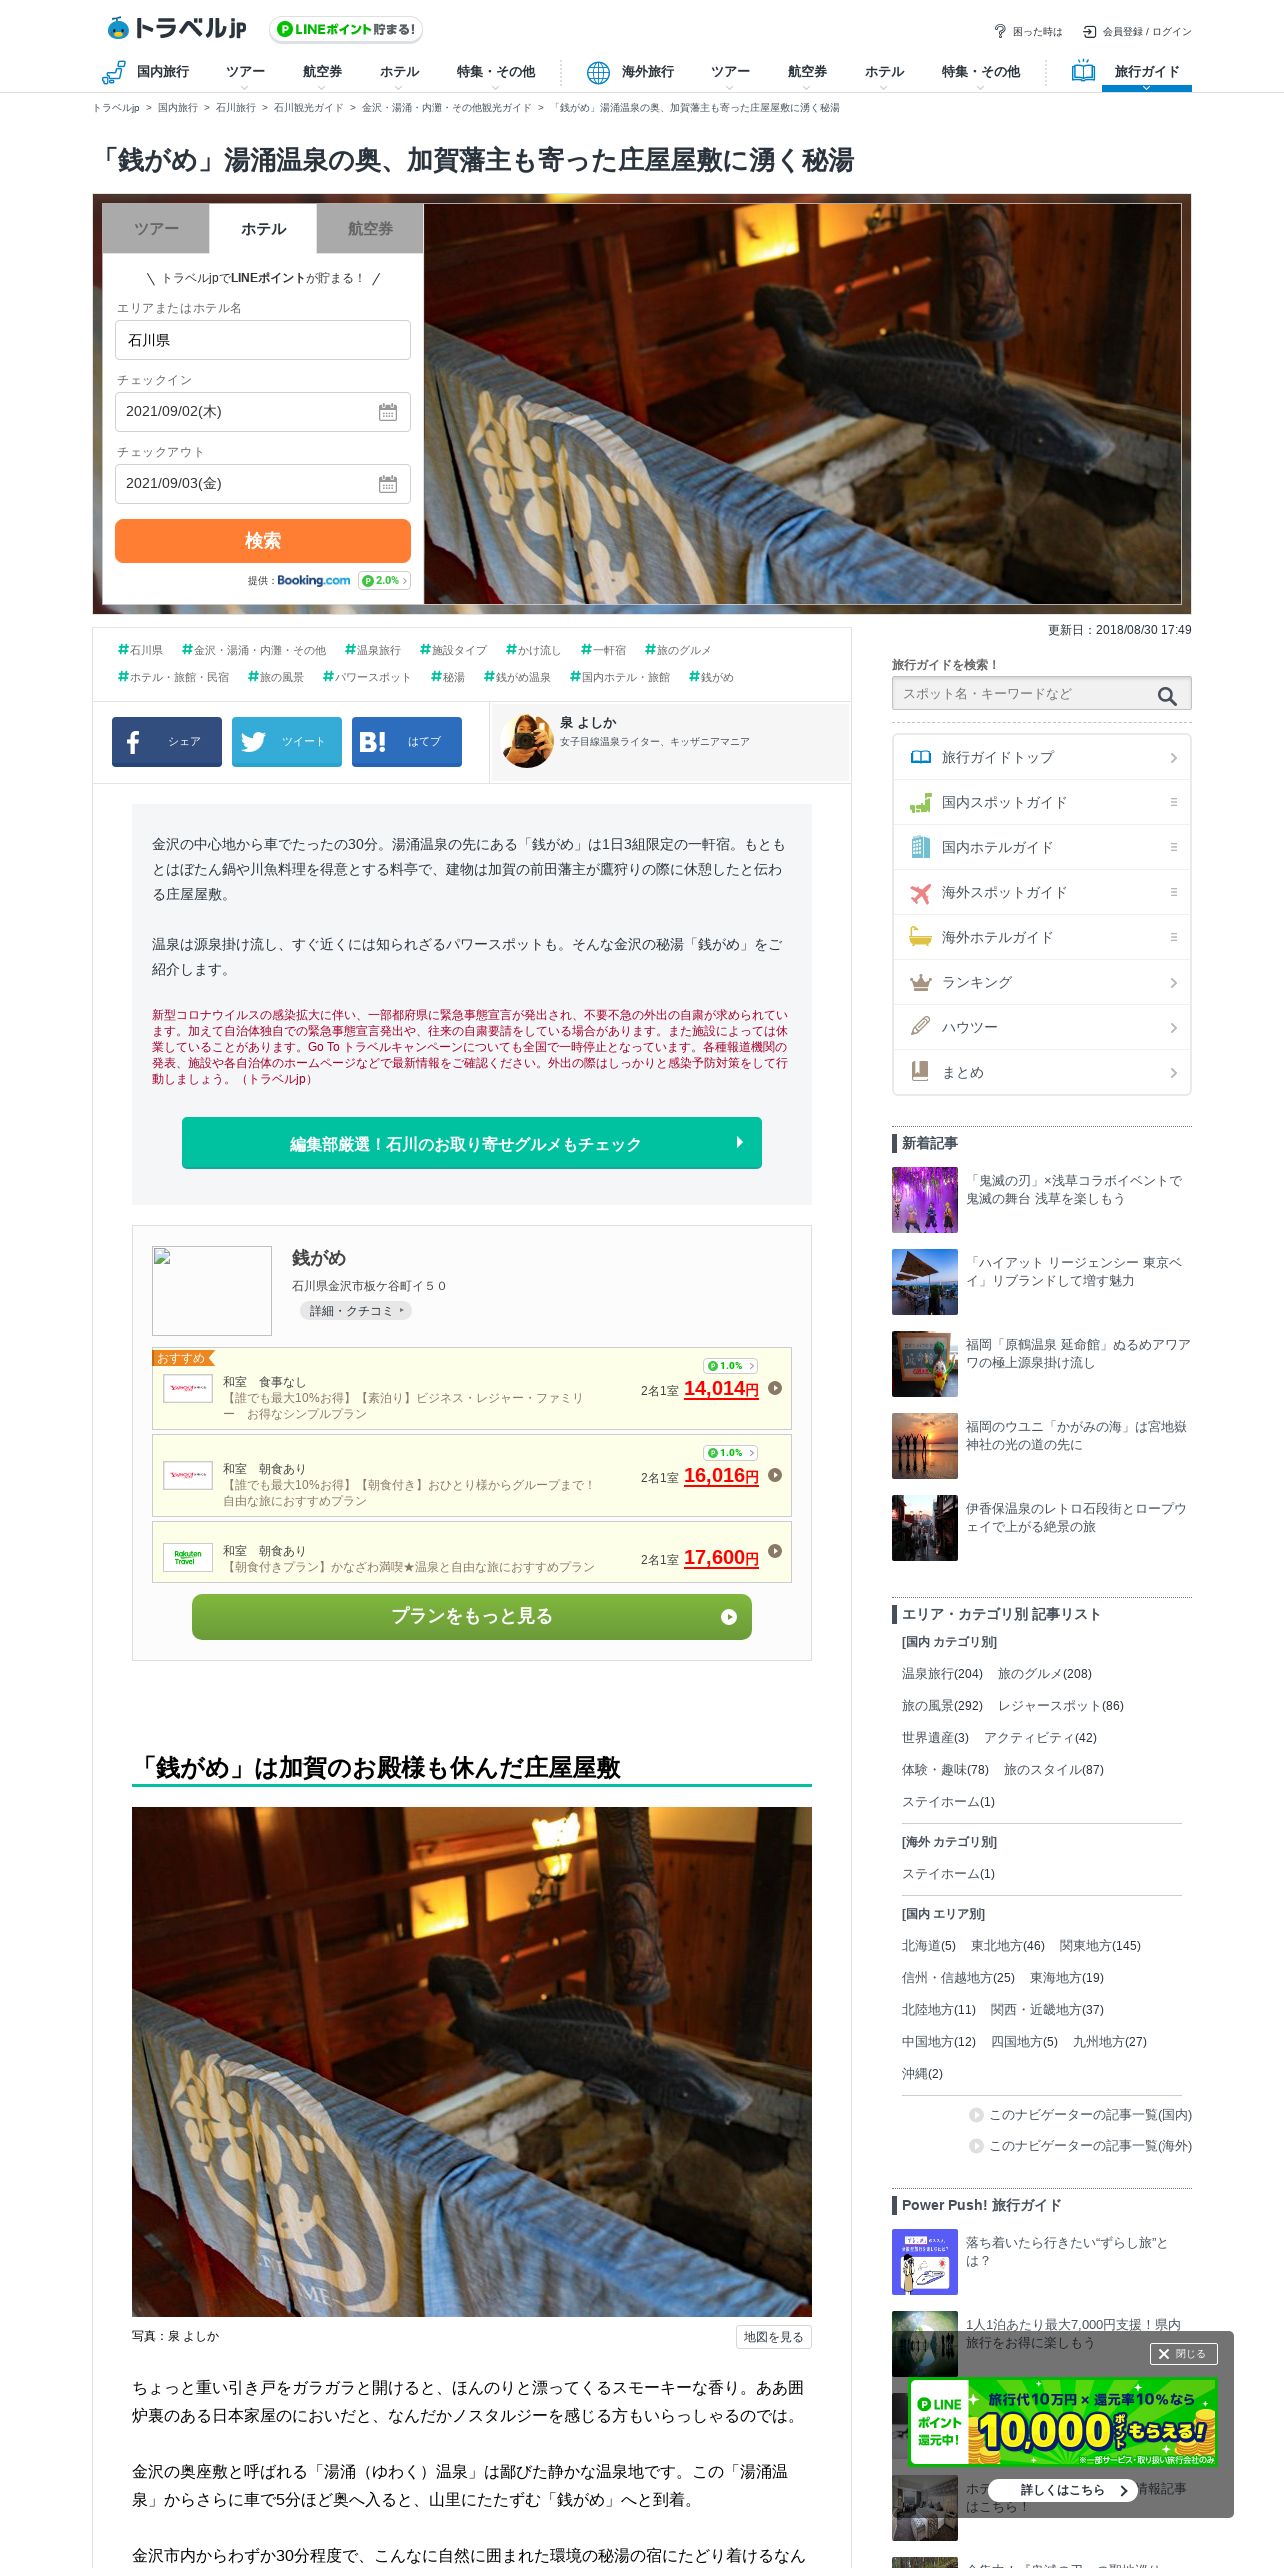The height and width of the screenshot is (2568, 1284).
Task: Click the main hero image of 銭がめ
Action: pos(802,404)
